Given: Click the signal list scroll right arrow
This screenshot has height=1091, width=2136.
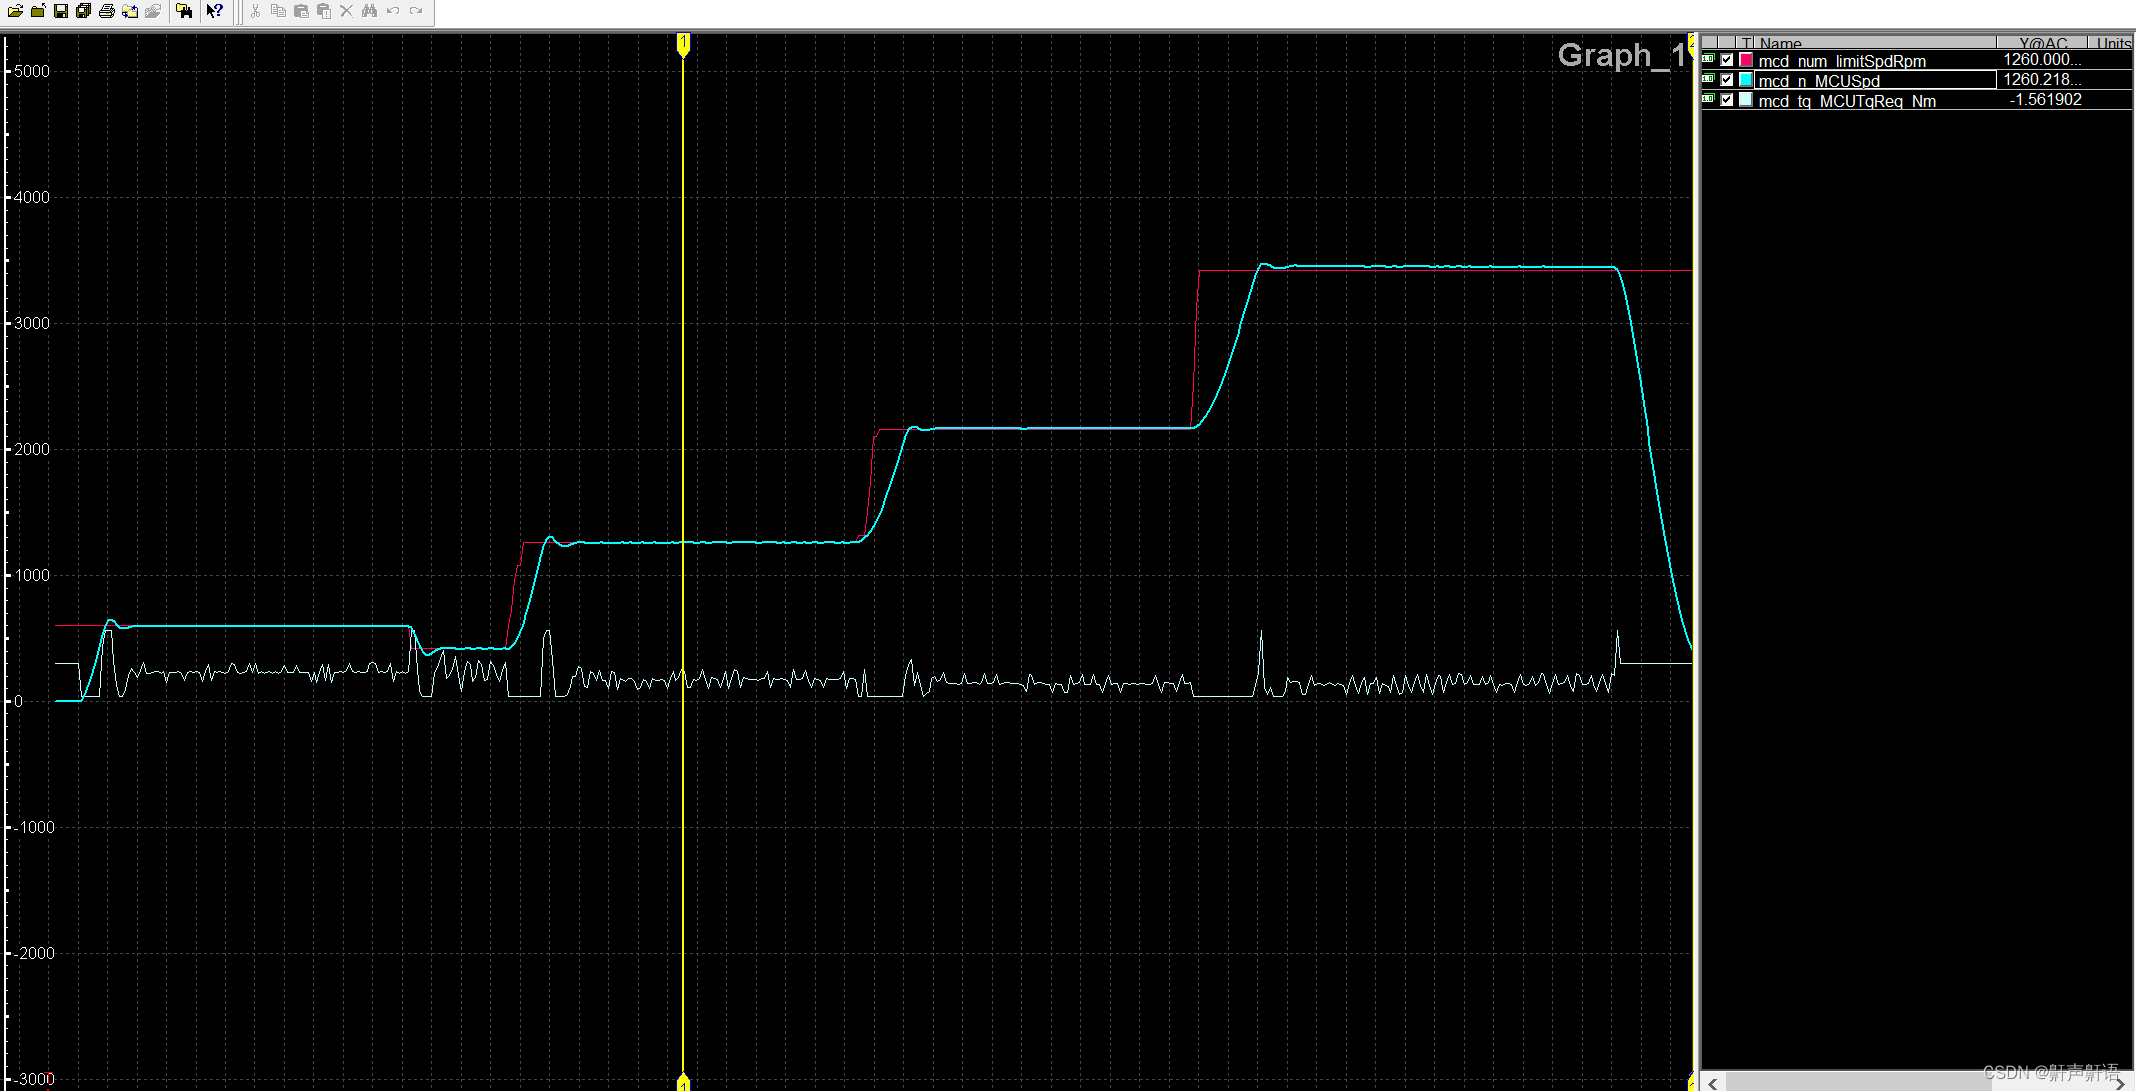Looking at the screenshot, I should pyautogui.click(x=2119, y=1083).
